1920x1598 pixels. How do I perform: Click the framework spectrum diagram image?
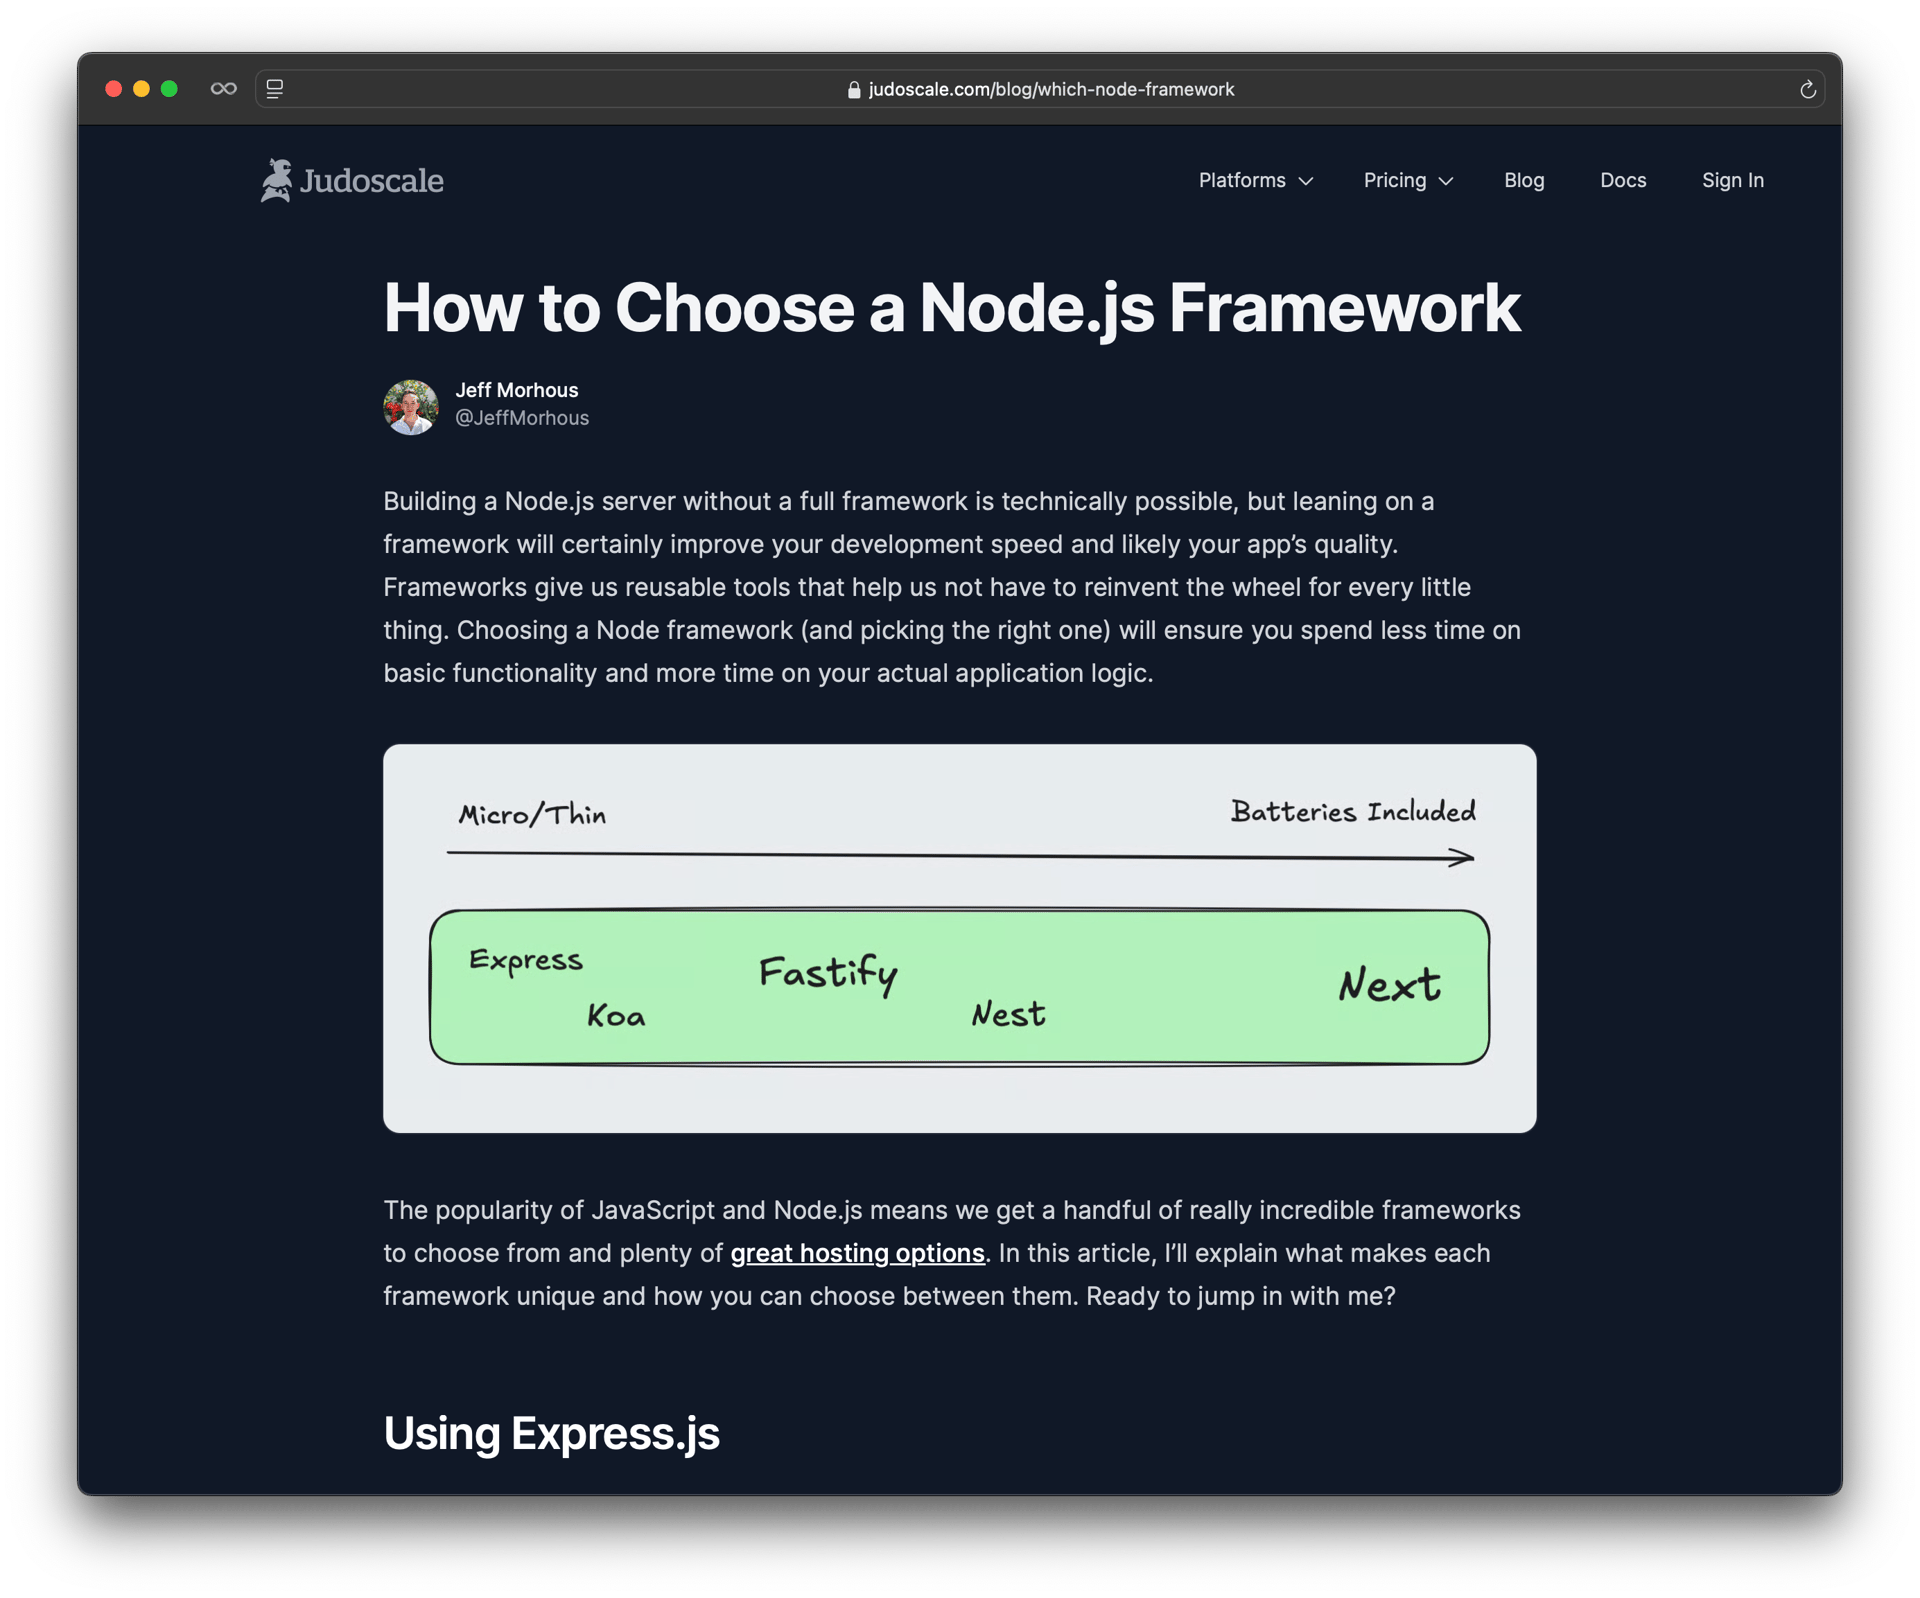(x=959, y=937)
